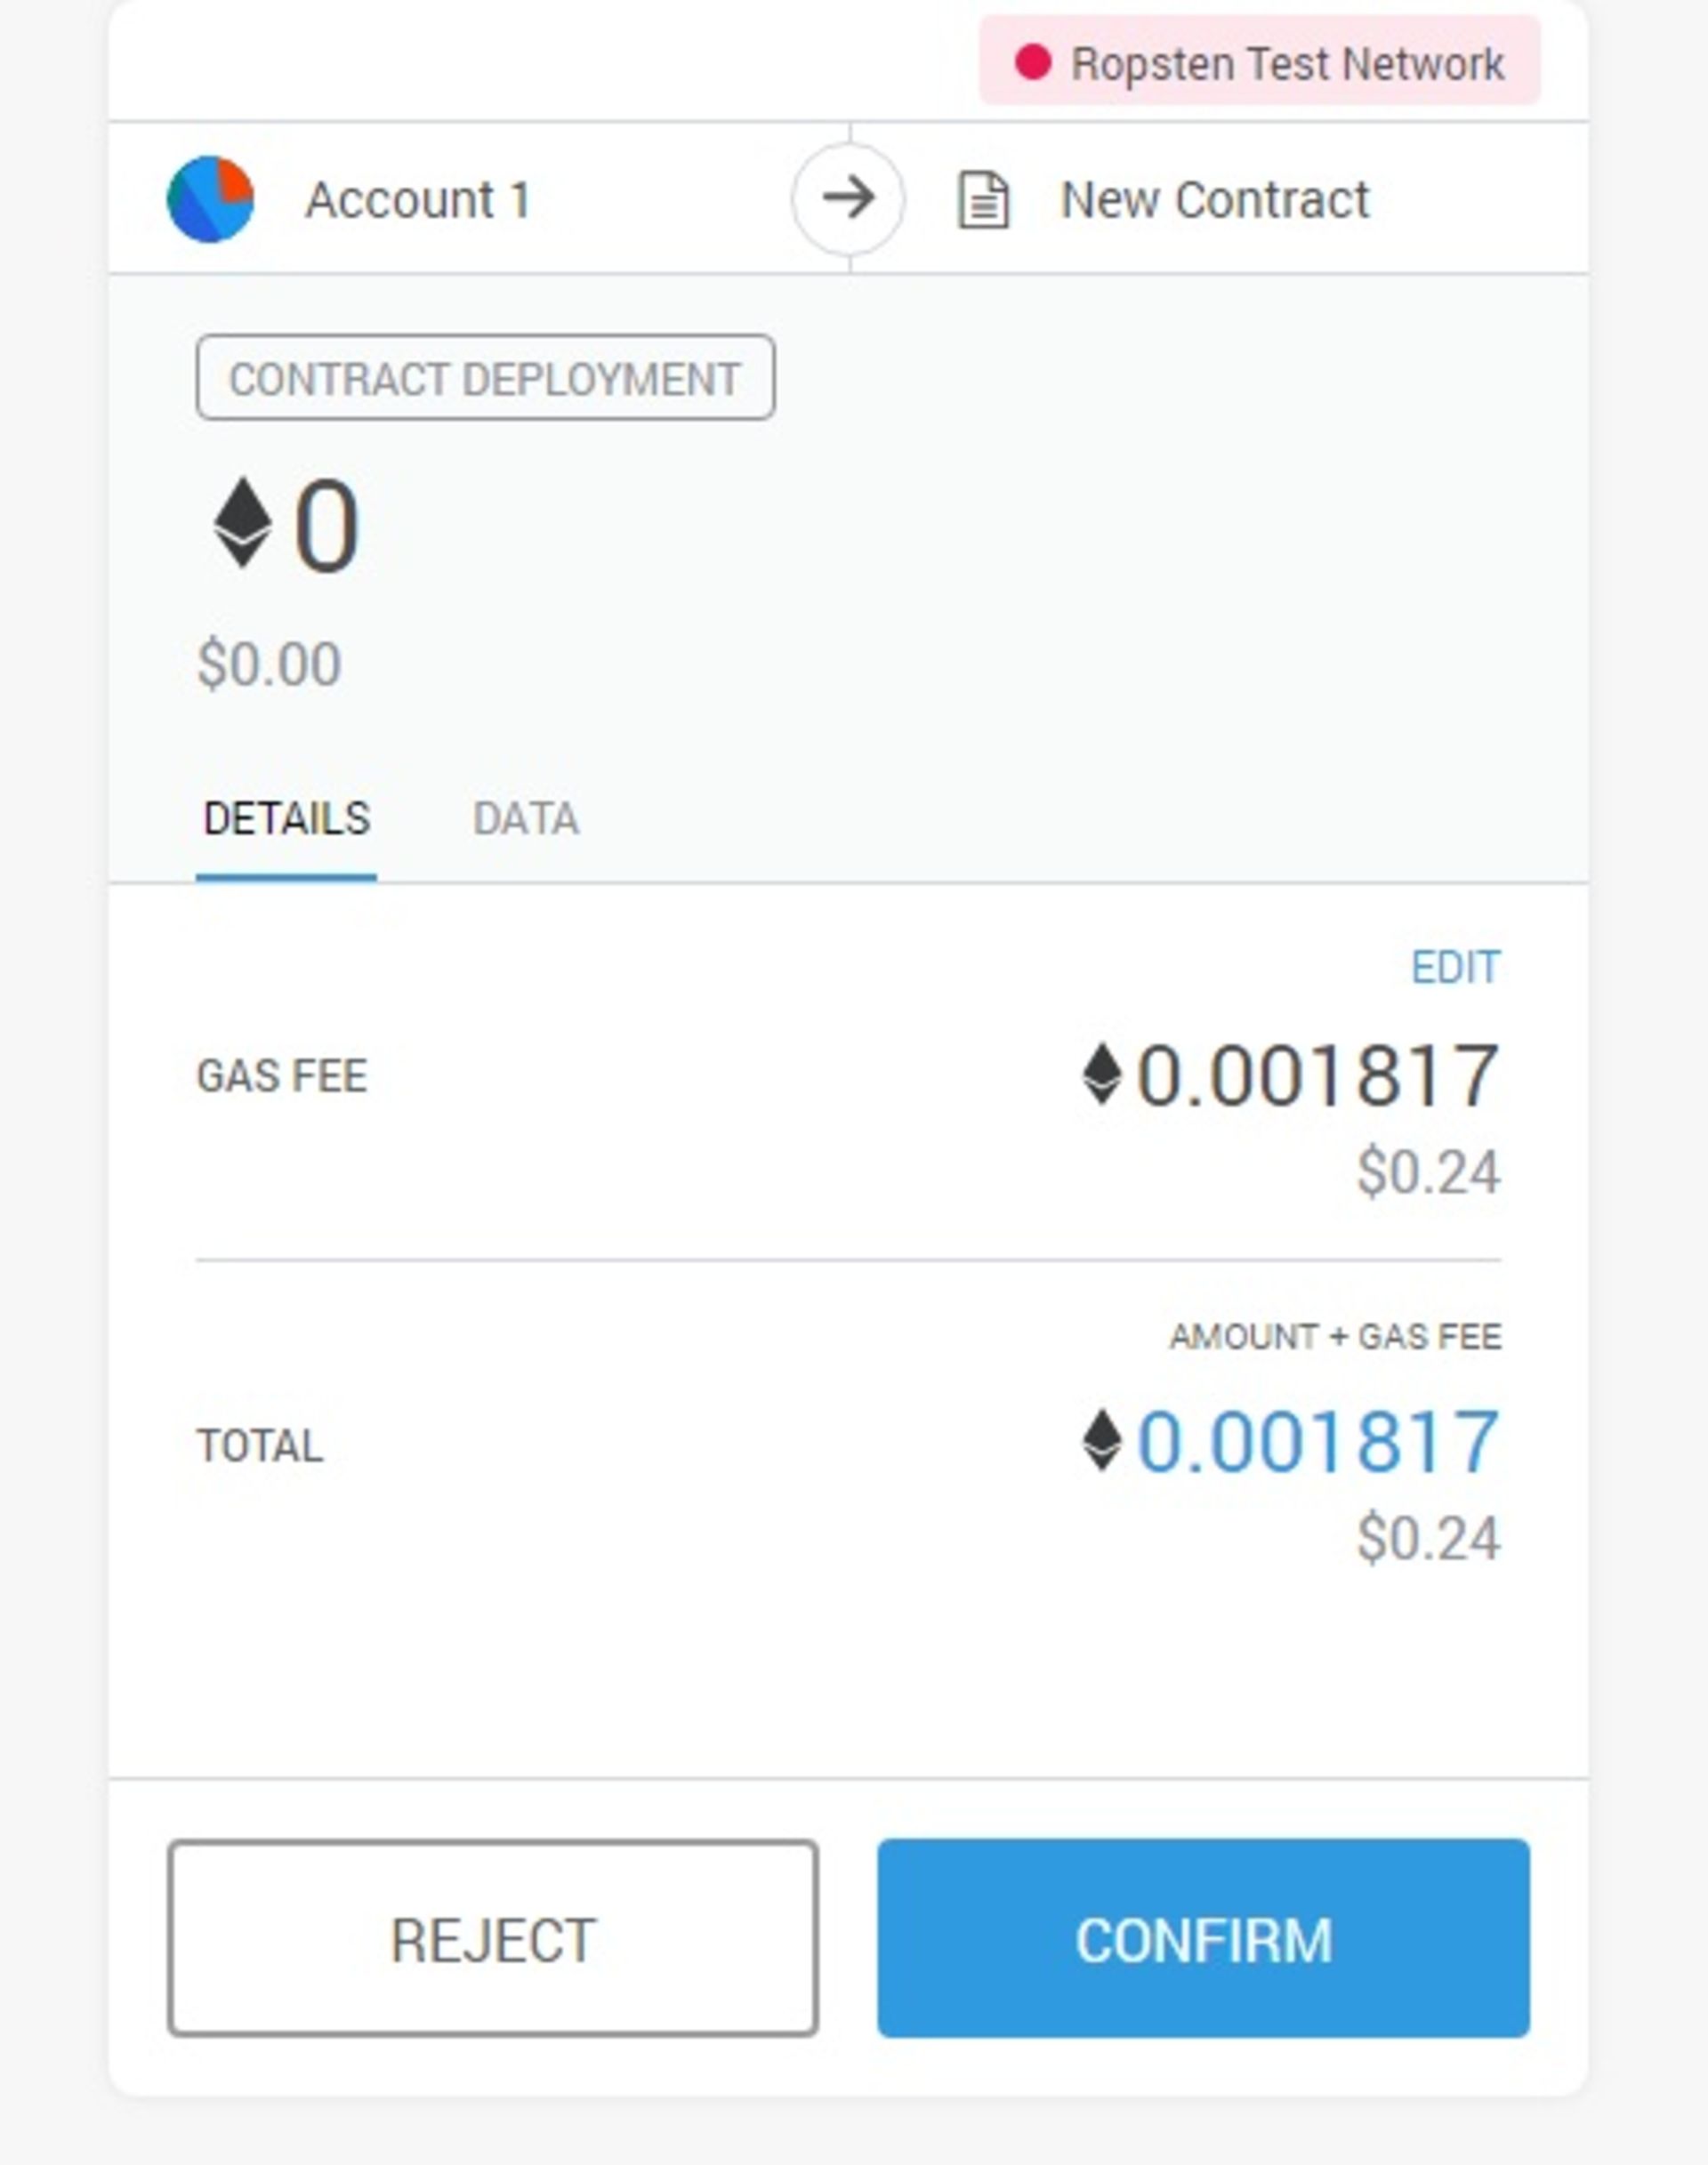Click the Account 1 sender name
1708x2165 pixels.
click(x=418, y=200)
